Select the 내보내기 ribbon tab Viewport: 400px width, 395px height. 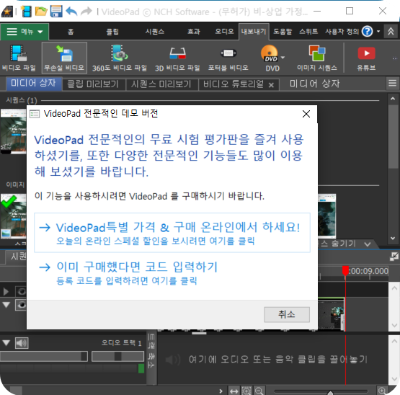(x=254, y=32)
